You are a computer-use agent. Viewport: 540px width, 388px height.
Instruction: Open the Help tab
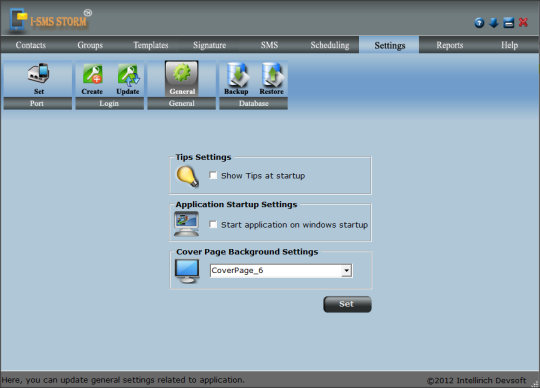click(x=509, y=45)
